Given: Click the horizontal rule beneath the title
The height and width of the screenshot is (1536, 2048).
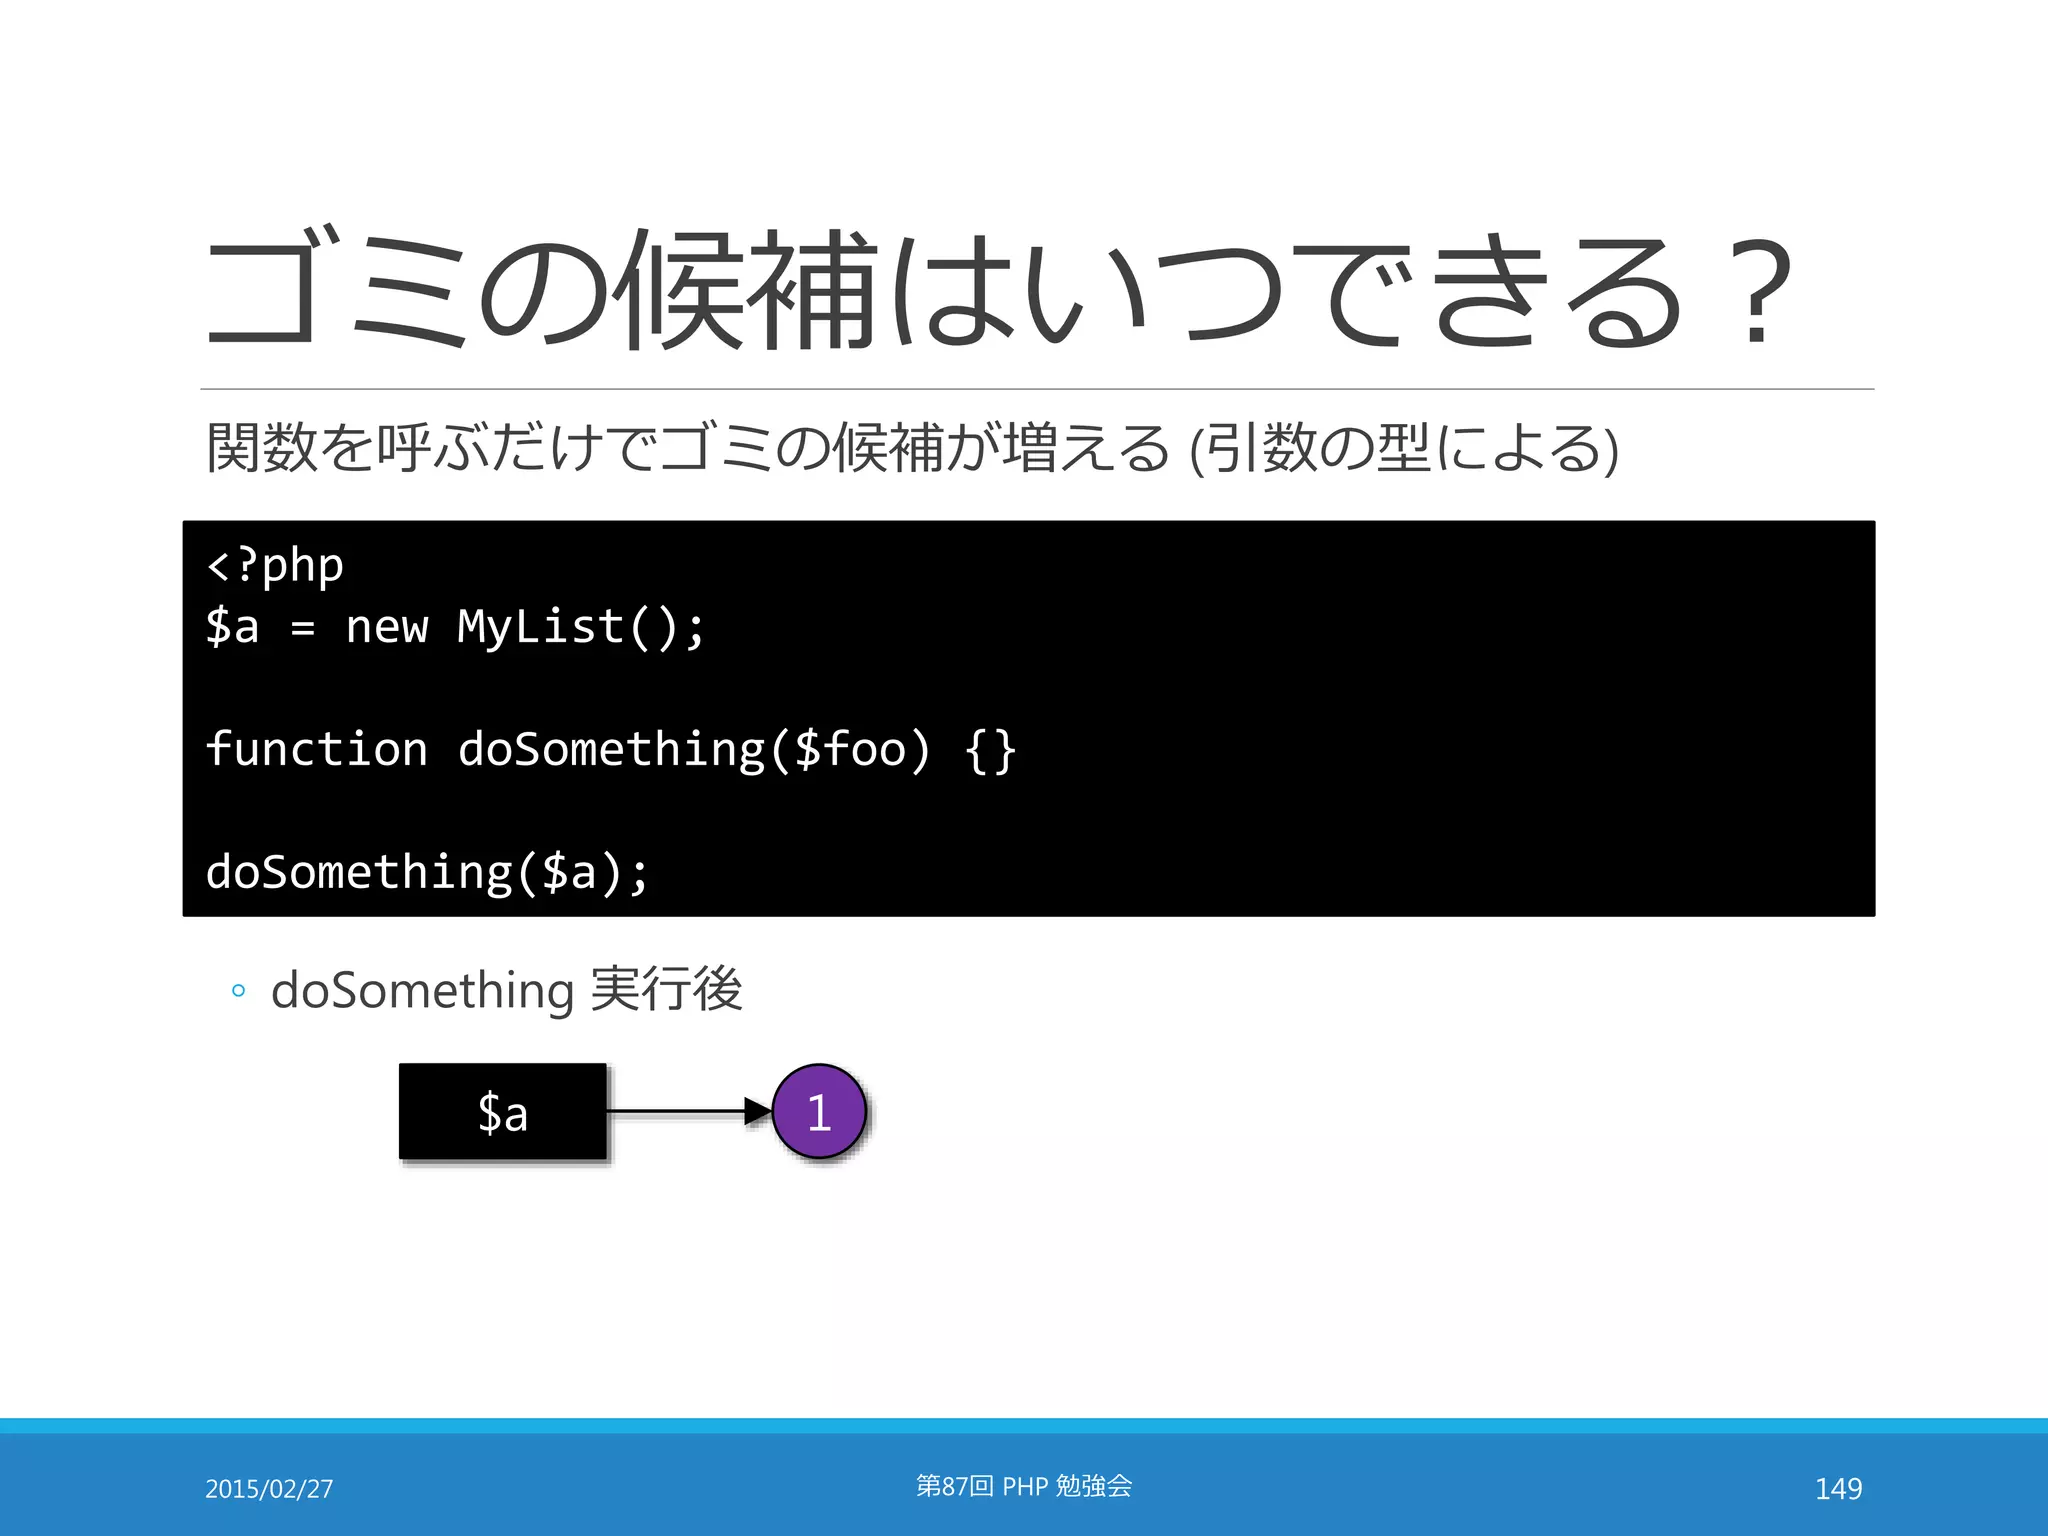Looking at the screenshot, I should tap(1036, 389).
